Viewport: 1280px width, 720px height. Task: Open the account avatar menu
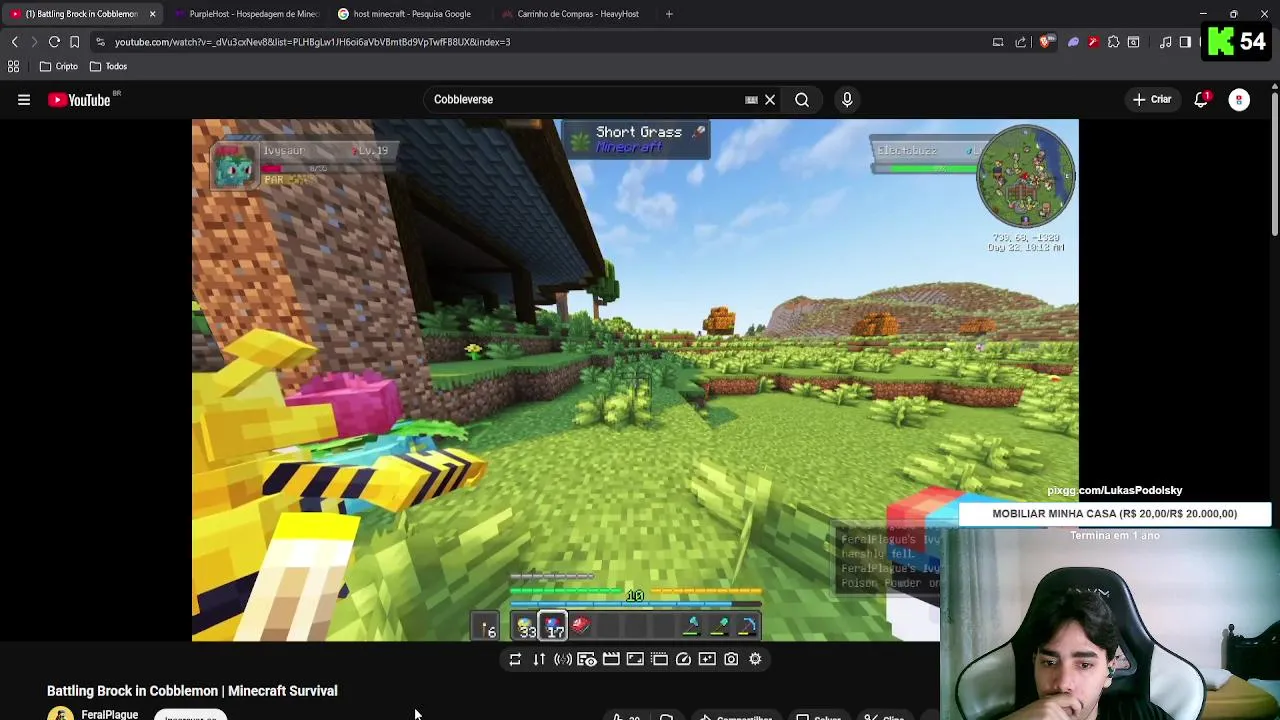(1239, 100)
